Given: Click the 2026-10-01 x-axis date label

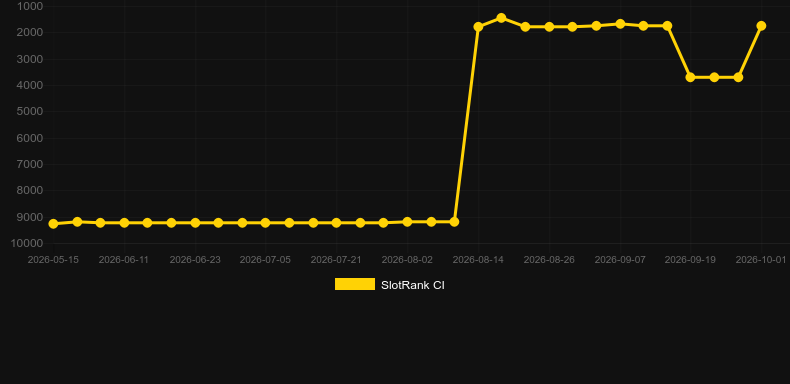Looking at the screenshot, I should (761, 260).
